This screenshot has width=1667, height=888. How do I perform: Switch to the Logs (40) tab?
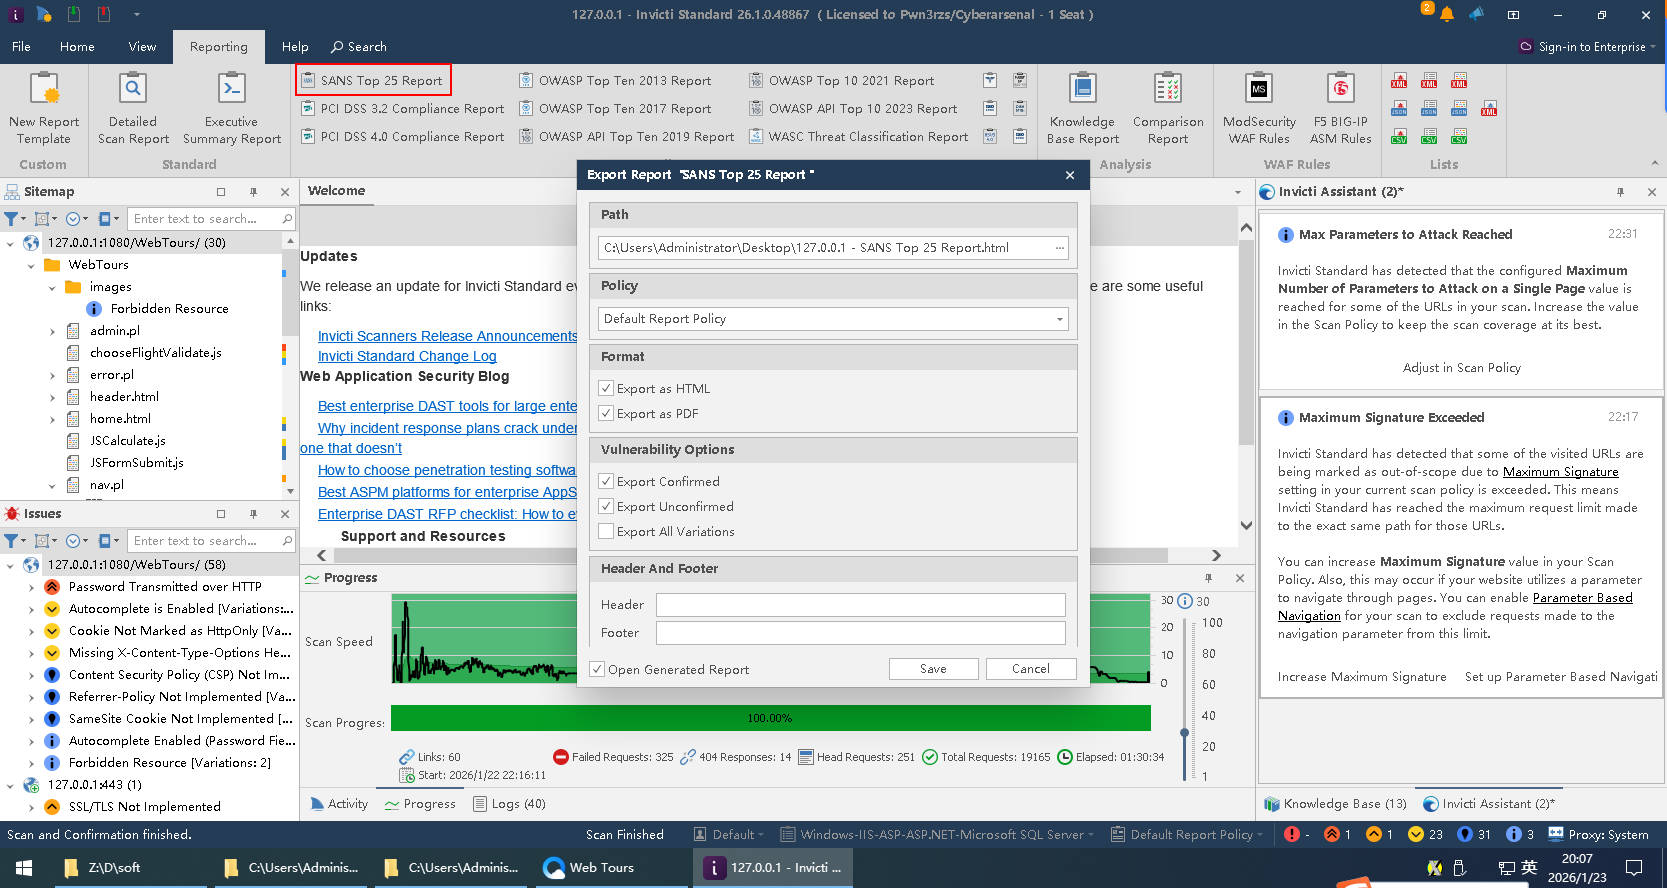[509, 804]
